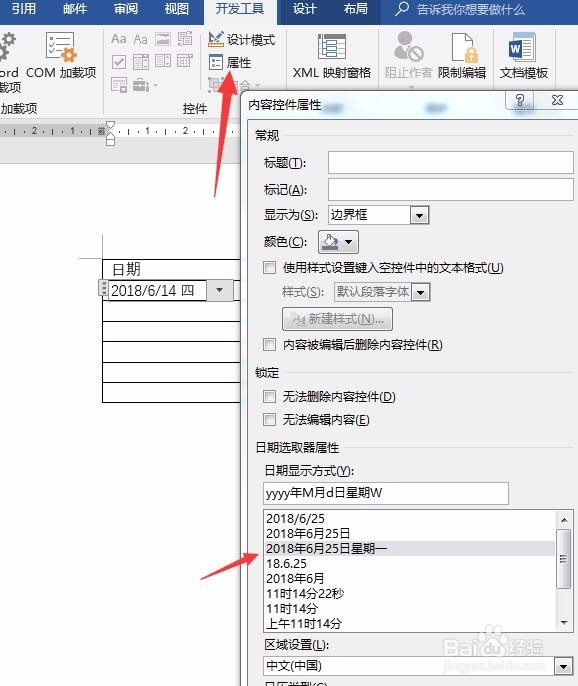578x686 pixels.
Task: Switch to 设计 Design tab
Action: 305,9
